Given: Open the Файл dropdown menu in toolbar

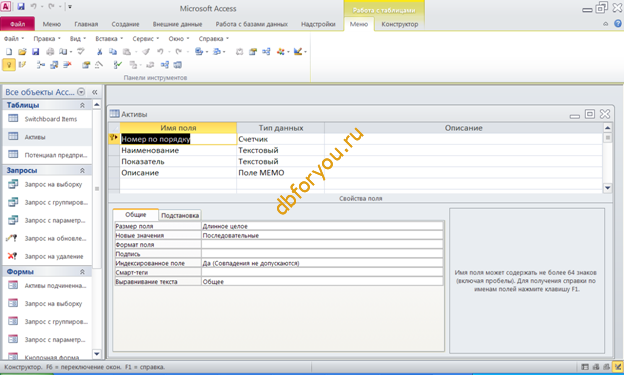Looking at the screenshot, I should pos(14,39).
